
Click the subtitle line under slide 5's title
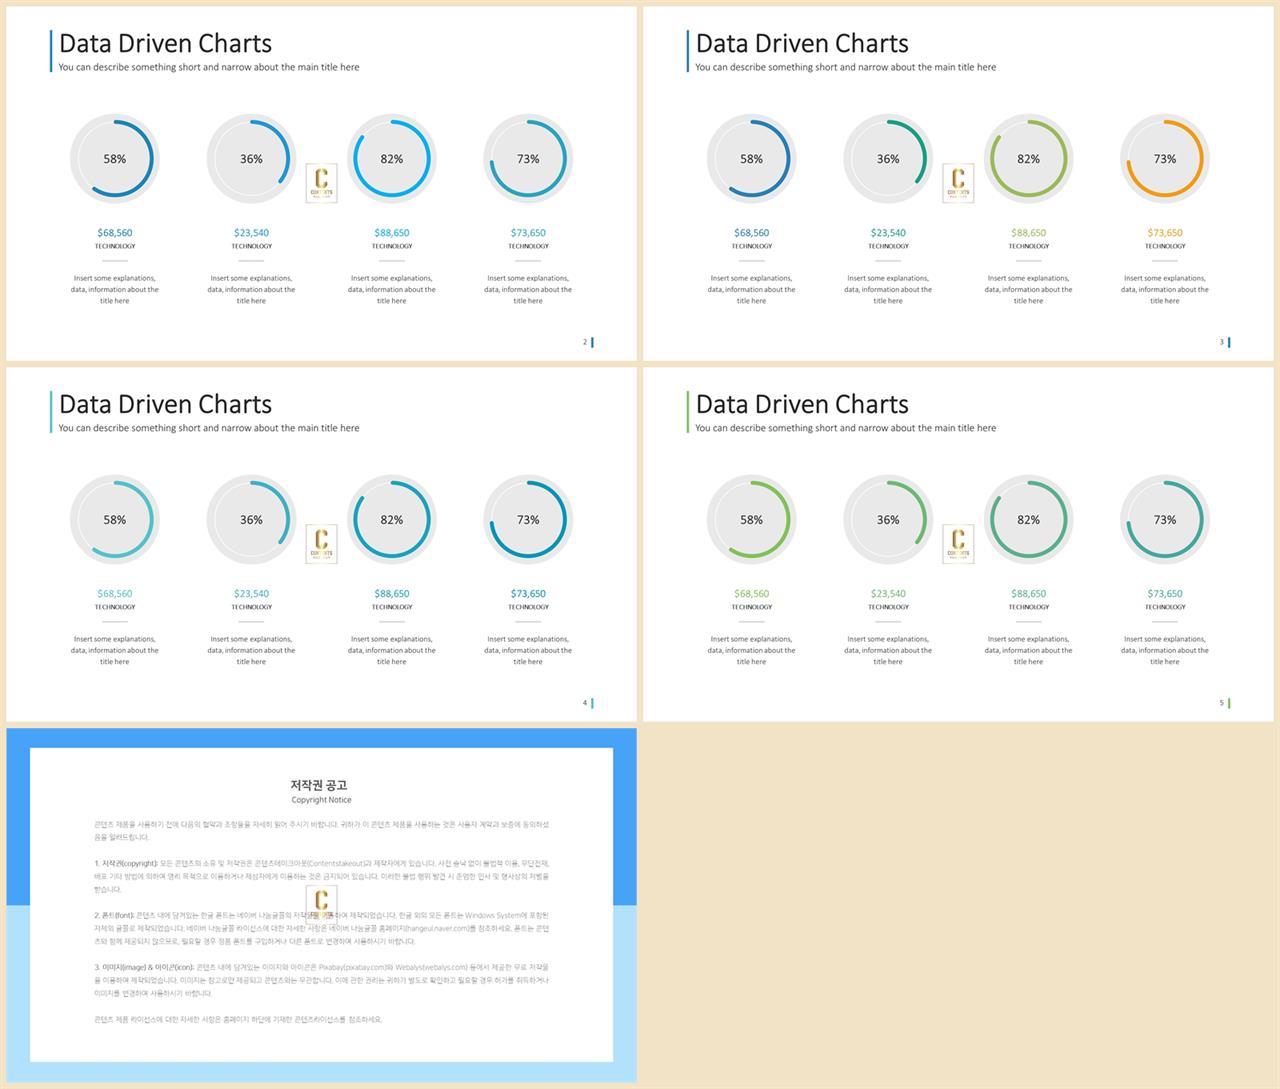point(846,428)
